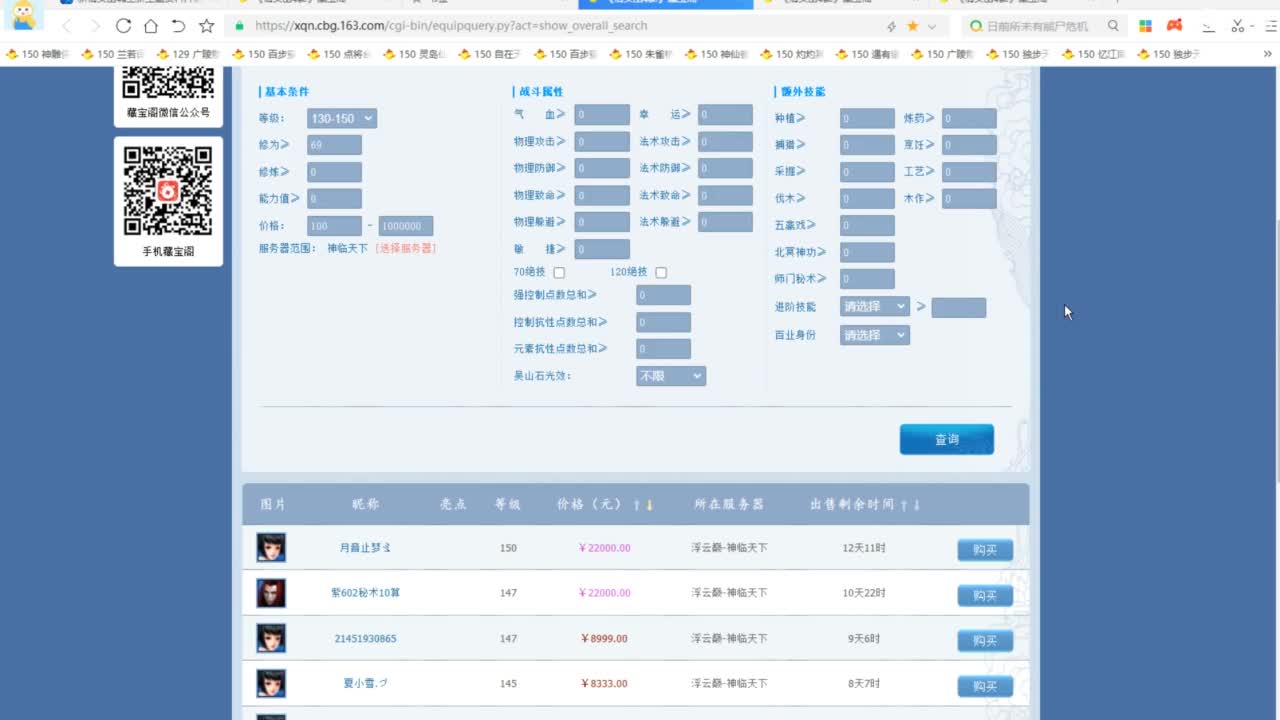The image size is (1280, 720).
Task: Open the 进阶技能 selection dropdown
Action: (x=874, y=307)
